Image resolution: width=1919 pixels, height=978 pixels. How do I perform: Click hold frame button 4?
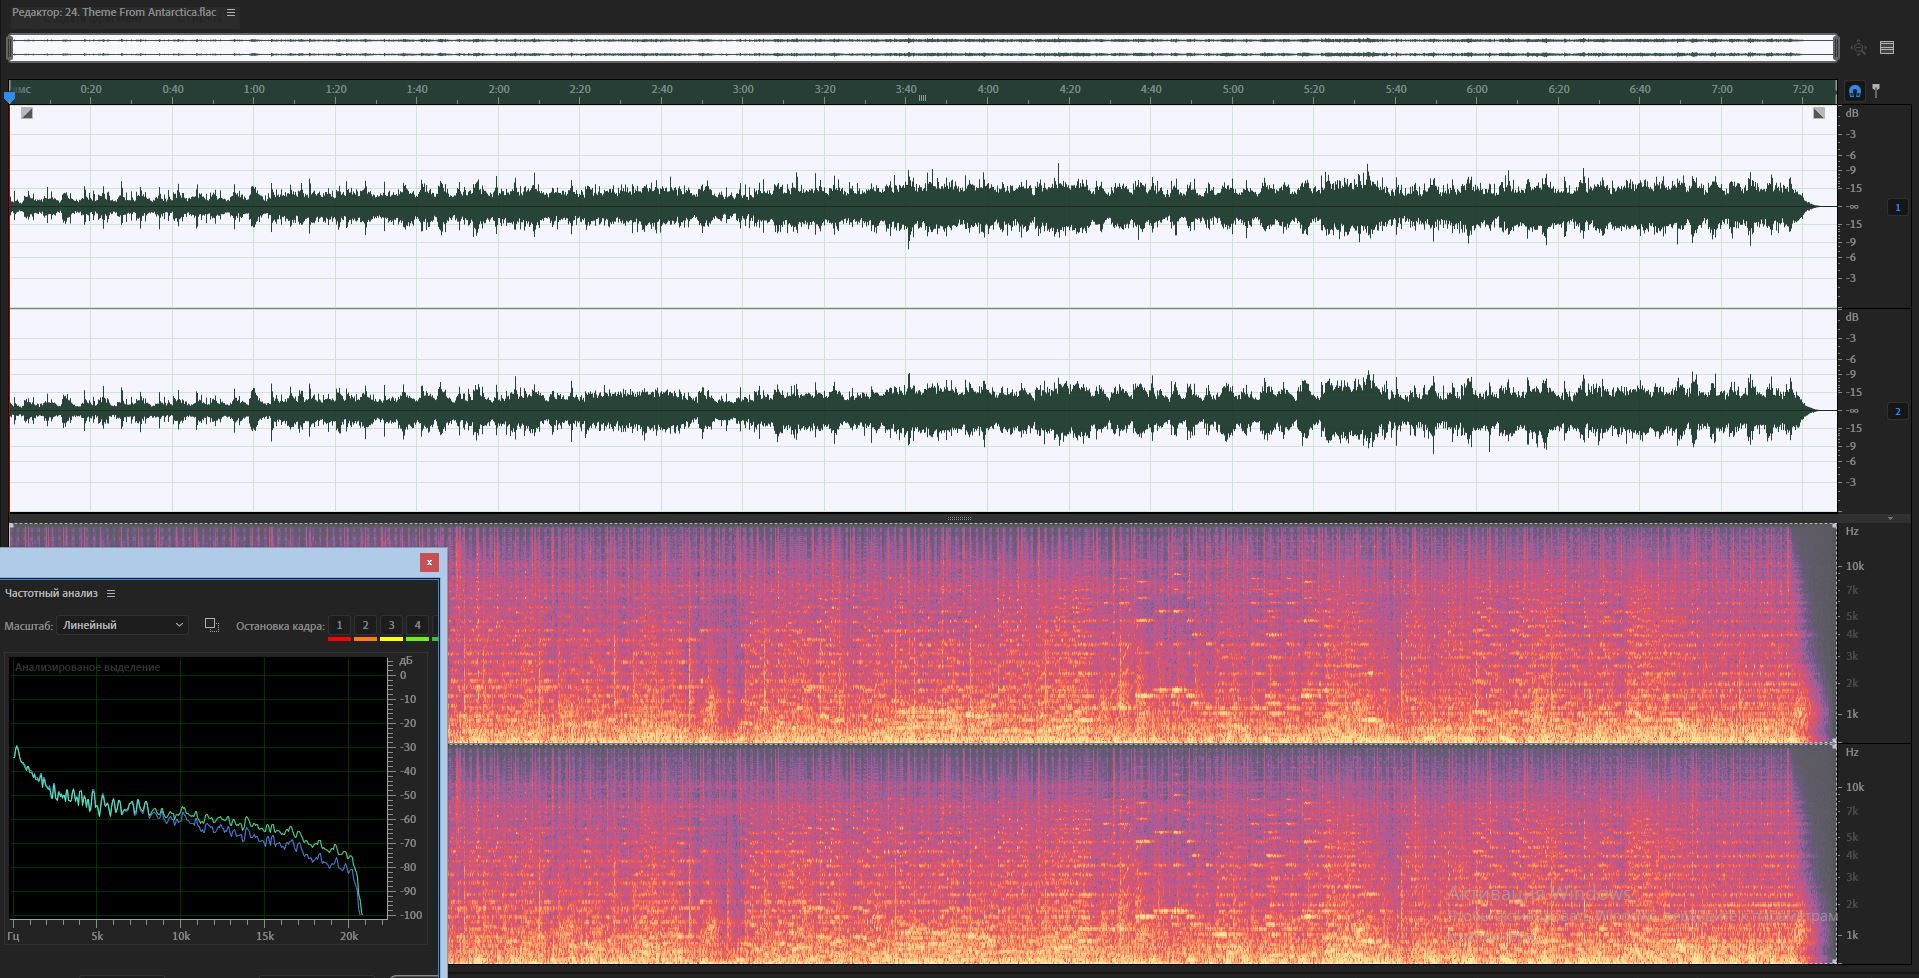(417, 626)
